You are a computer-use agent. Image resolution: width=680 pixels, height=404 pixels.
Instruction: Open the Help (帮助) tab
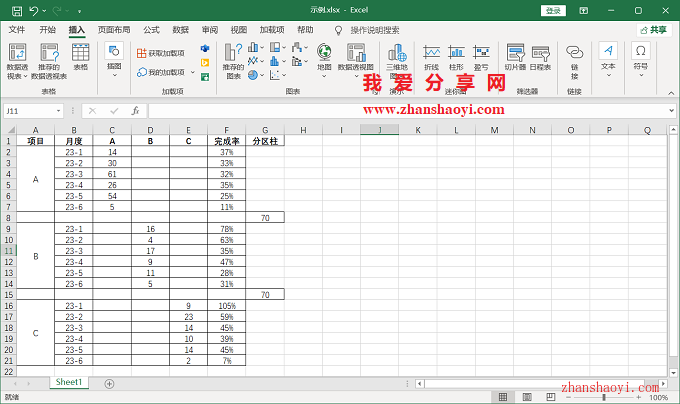point(305,30)
